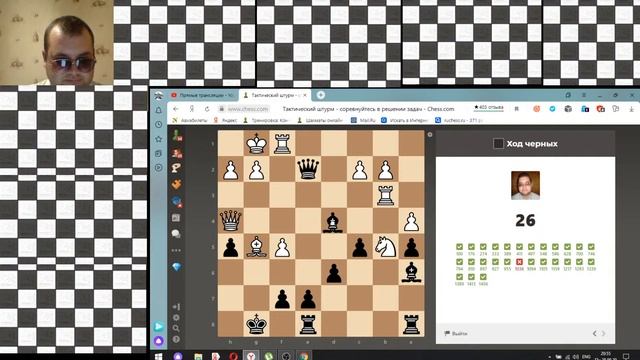Select the white queen on h4

point(231,221)
